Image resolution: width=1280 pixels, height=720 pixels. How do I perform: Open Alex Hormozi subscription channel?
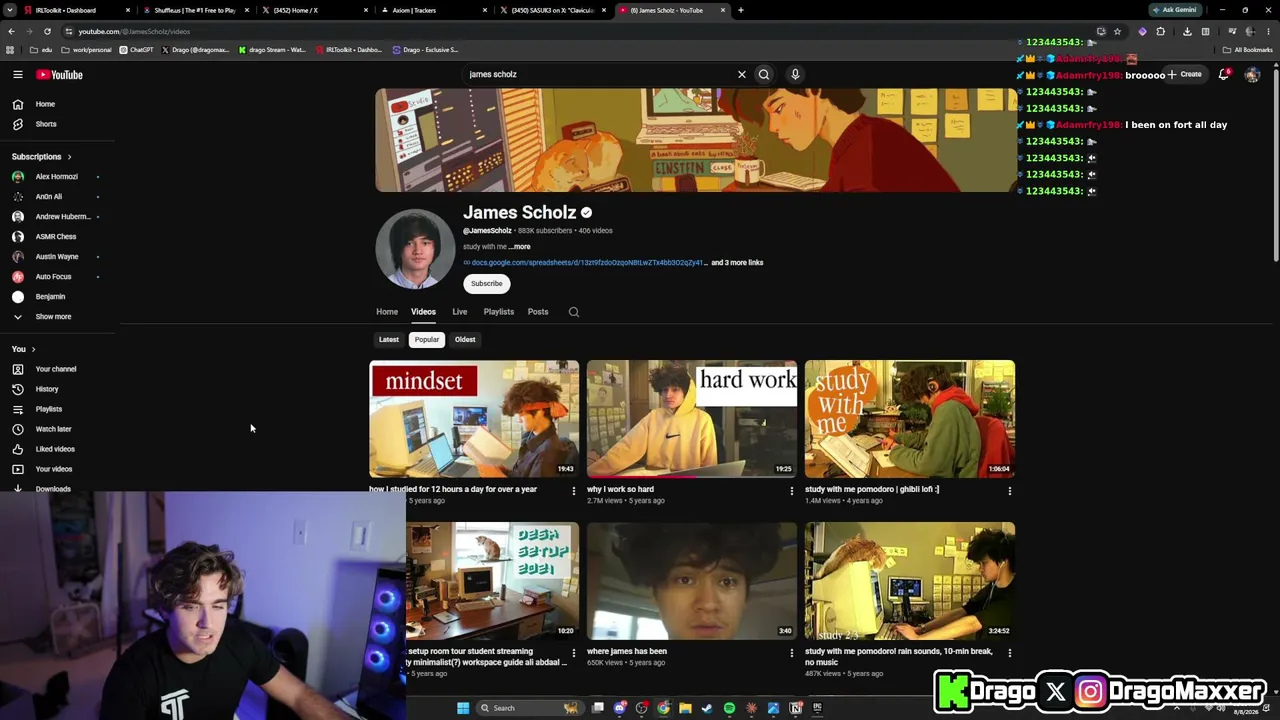coord(56,177)
